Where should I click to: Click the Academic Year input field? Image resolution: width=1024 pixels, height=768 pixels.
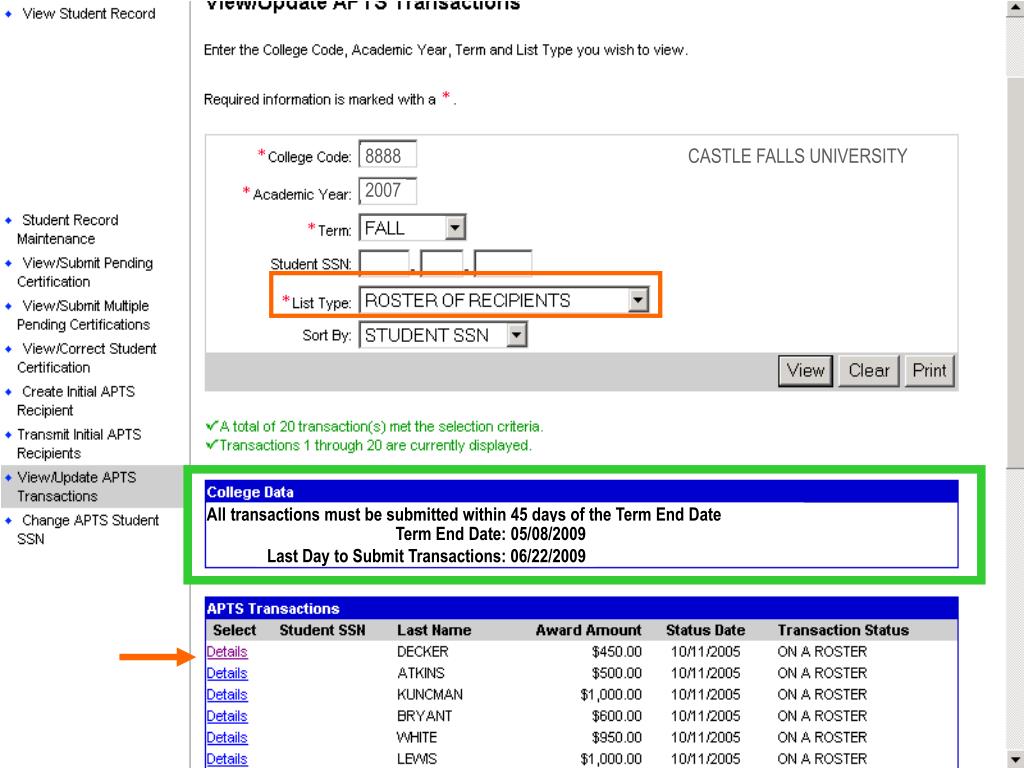tap(387, 191)
